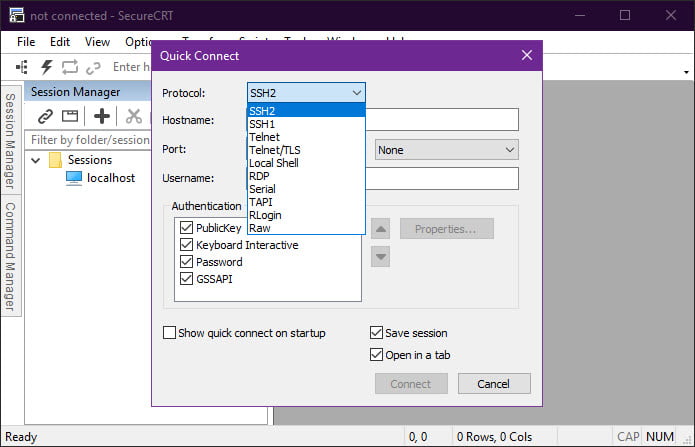
Task: Select SSH2 in the protocol list
Action: [306, 111]
